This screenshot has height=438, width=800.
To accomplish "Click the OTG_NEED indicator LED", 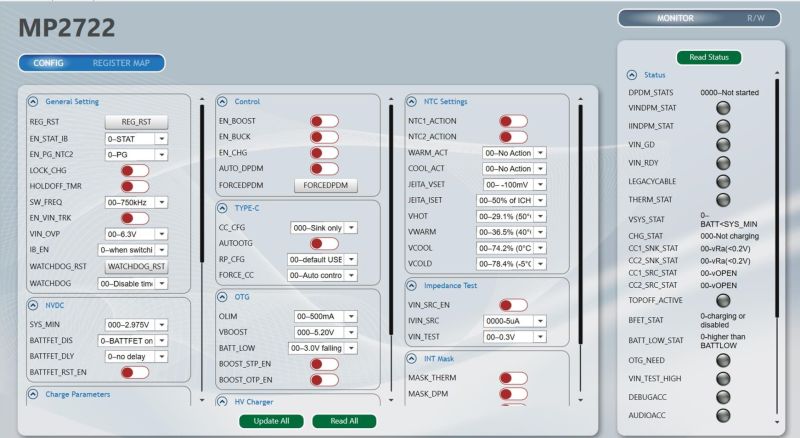I will coord(723,360).
